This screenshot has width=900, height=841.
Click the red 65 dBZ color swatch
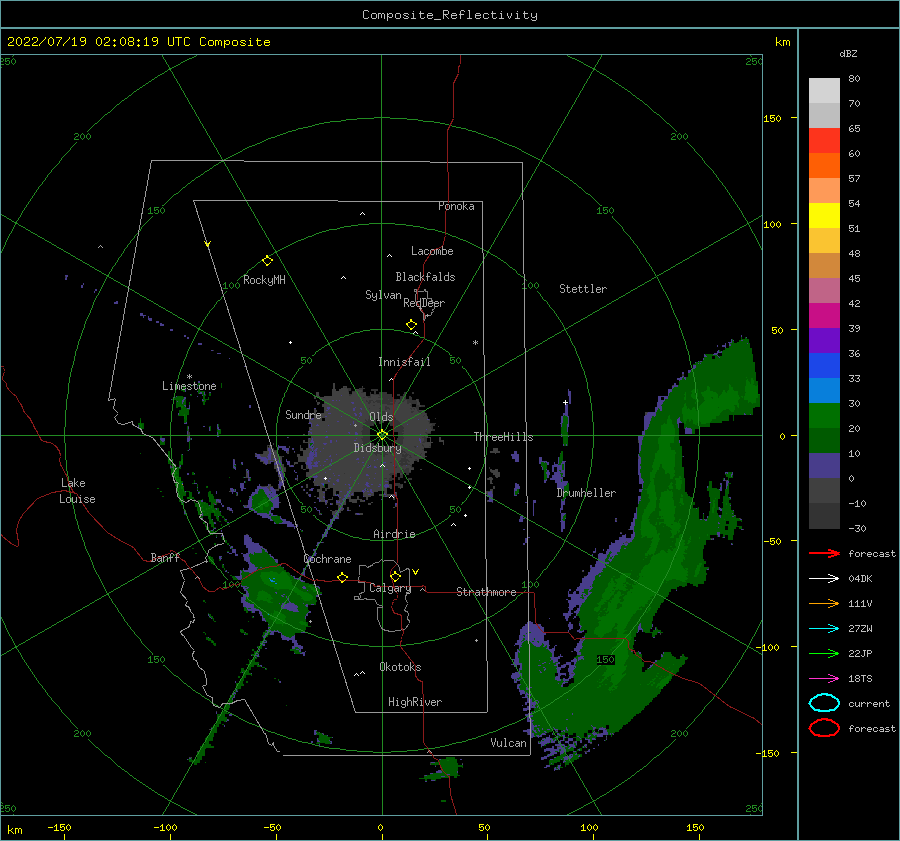pyautogui.click(x=824, y=141)
